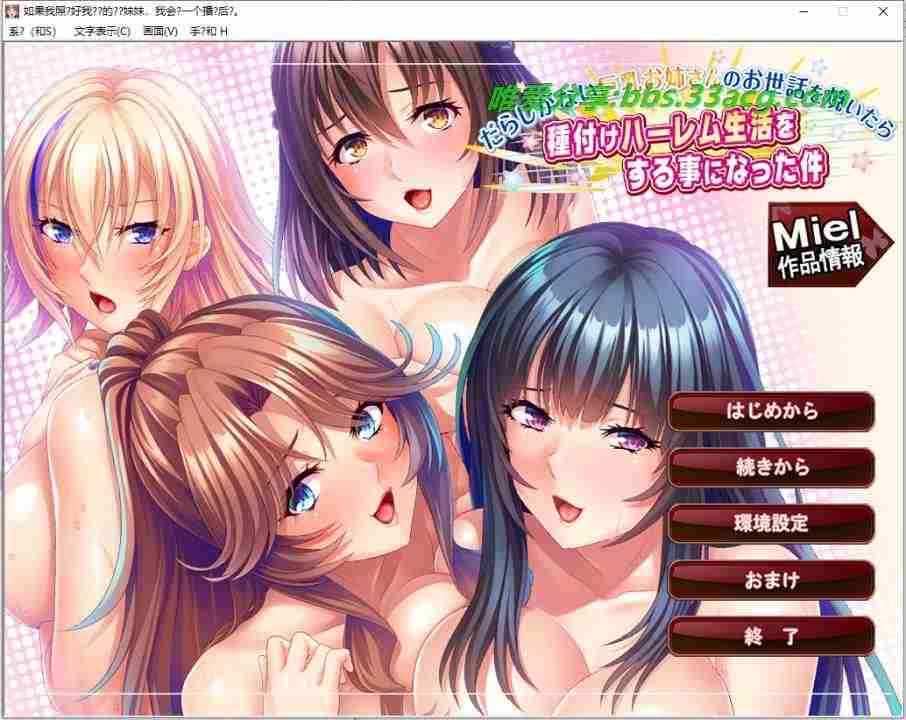
Task: Quit the game with 終了 button
Action: tap(772, 636)
